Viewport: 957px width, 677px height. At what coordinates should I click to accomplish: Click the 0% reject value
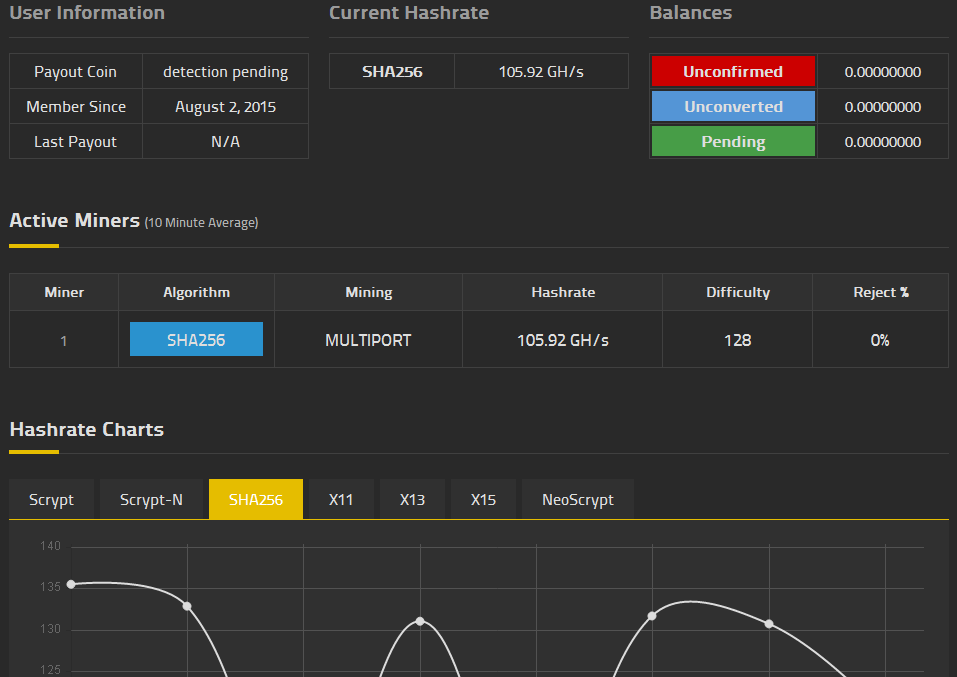[880, 340]
